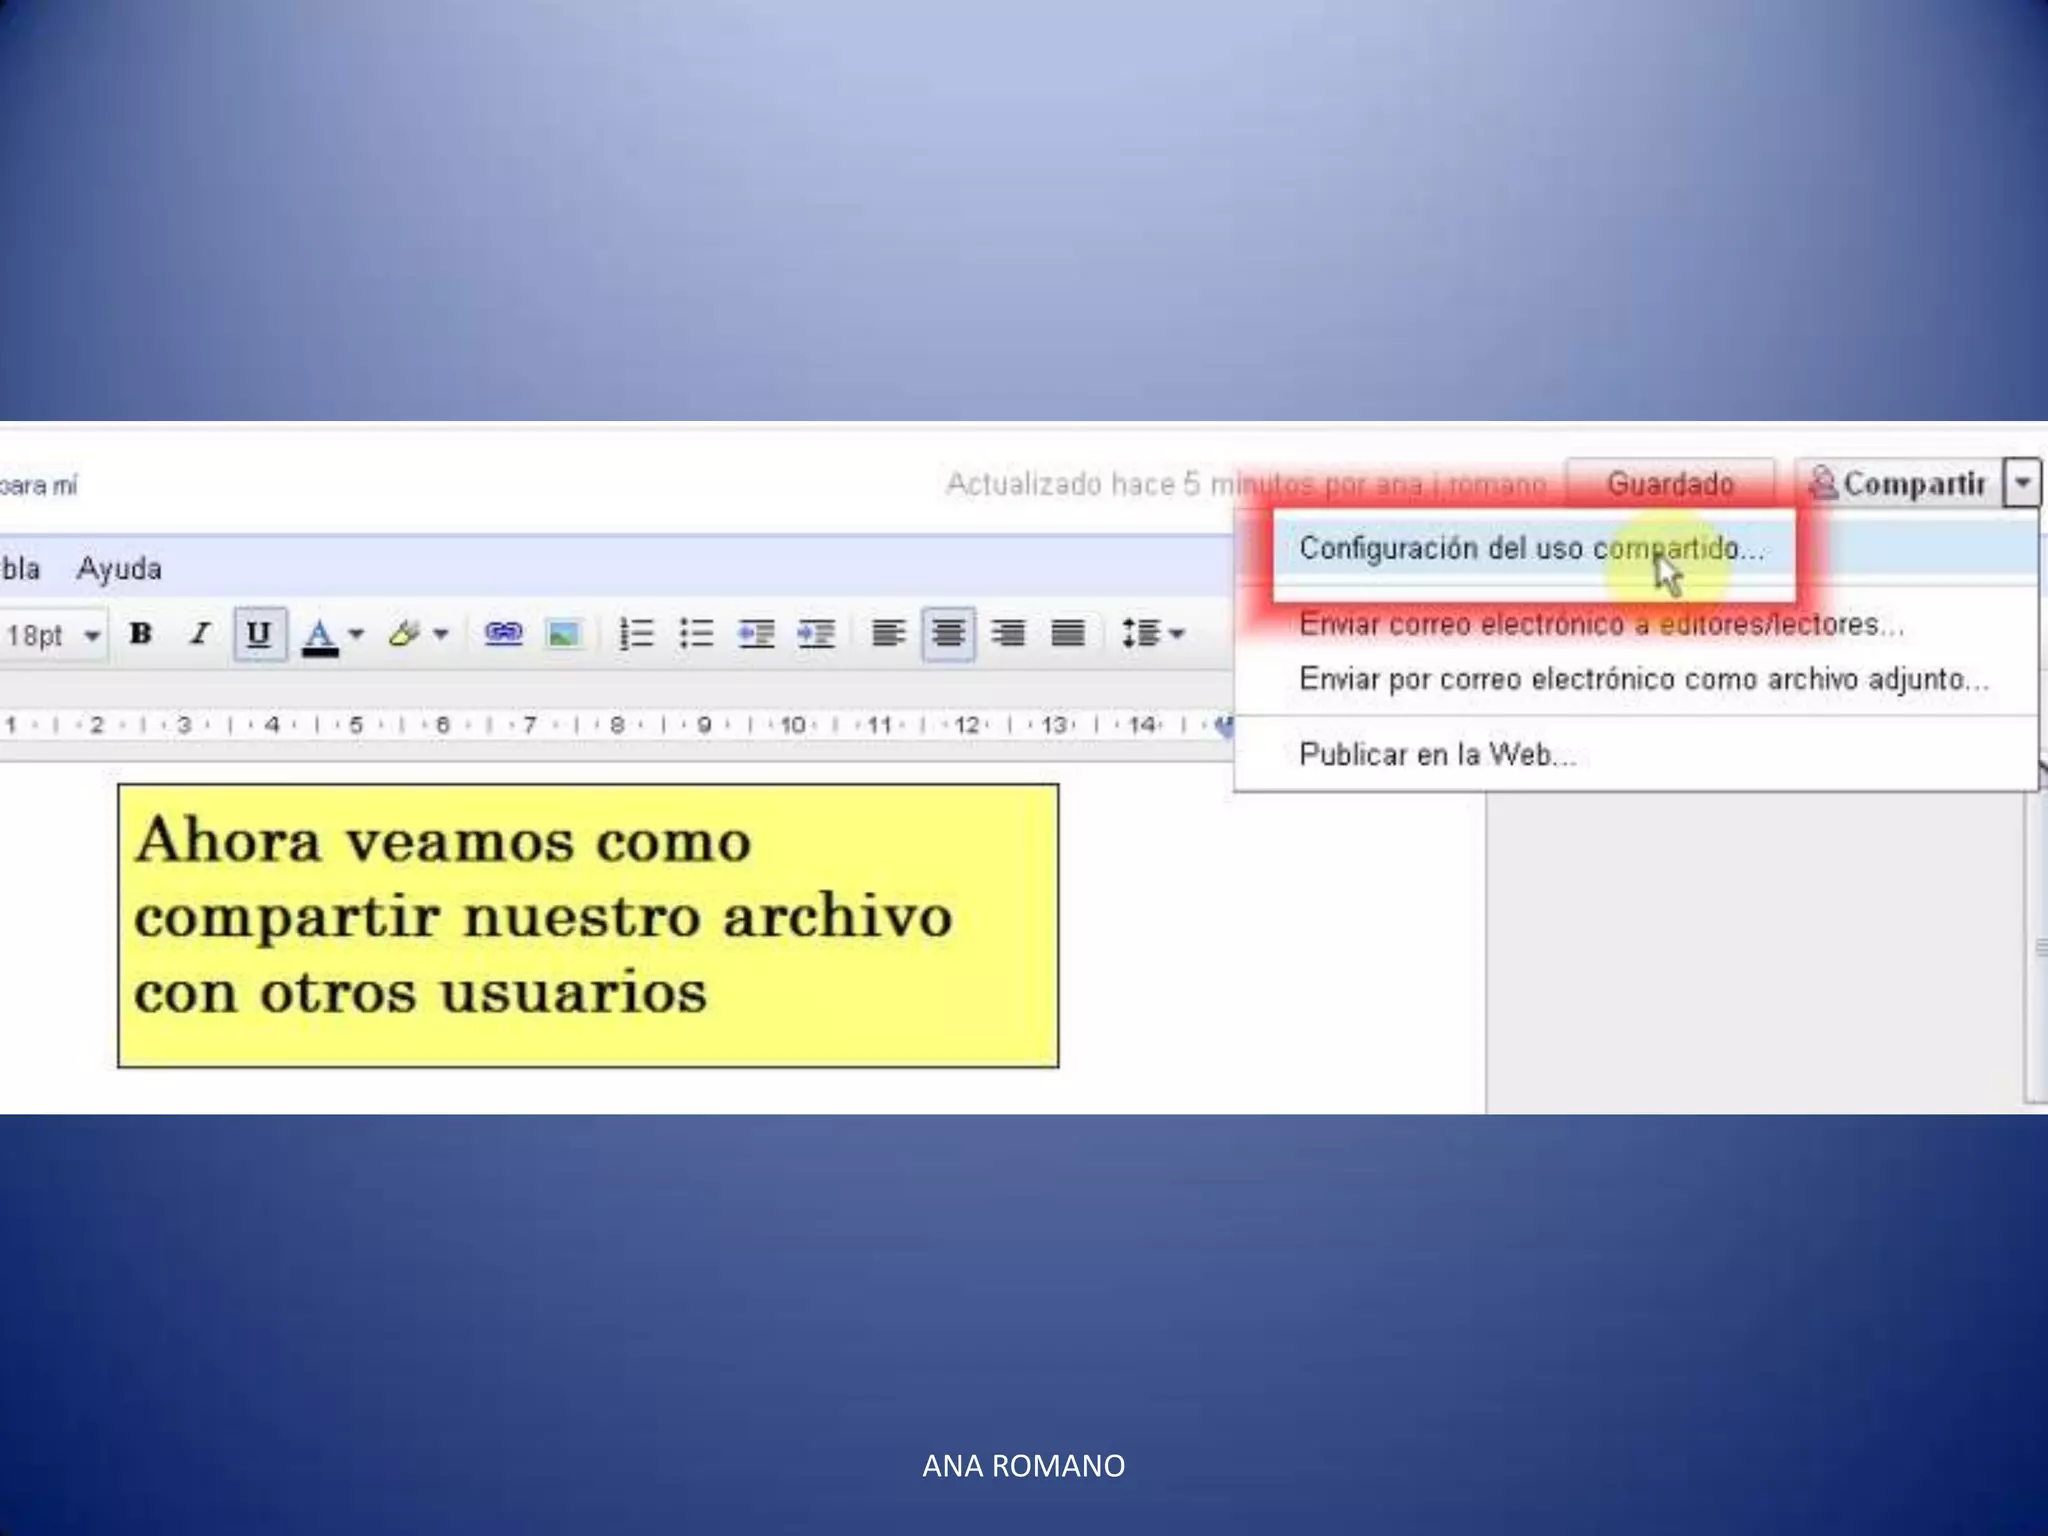This screenshot has height=1536, width=2048.
Task: Align text to the left
Action: (x=888, y=634)
